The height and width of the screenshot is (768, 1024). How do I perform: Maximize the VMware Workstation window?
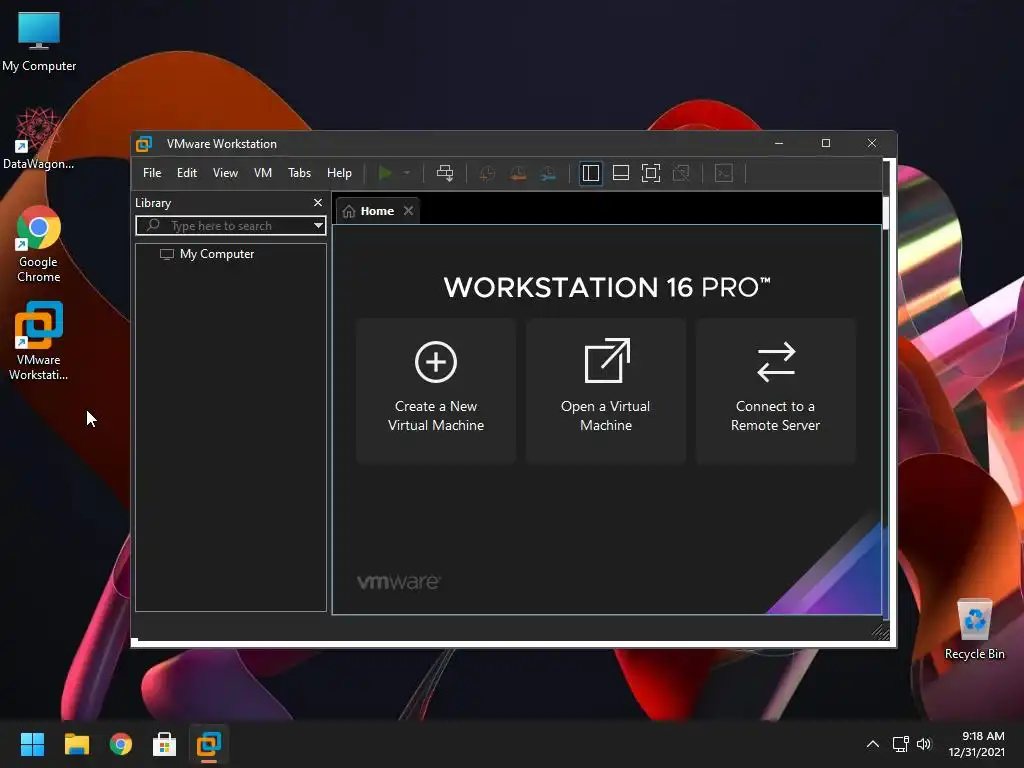coord(825,143)
